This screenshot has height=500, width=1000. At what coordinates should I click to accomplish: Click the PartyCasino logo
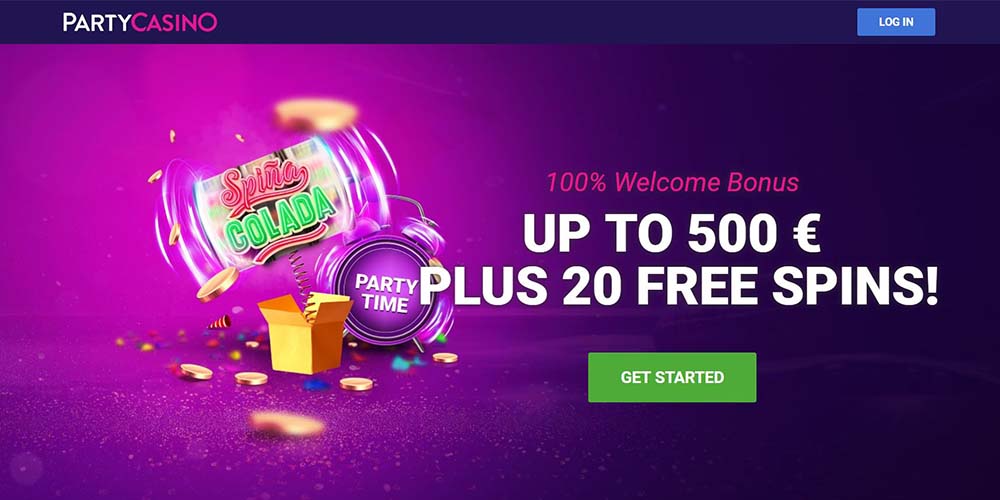click(x=140, y=22)
